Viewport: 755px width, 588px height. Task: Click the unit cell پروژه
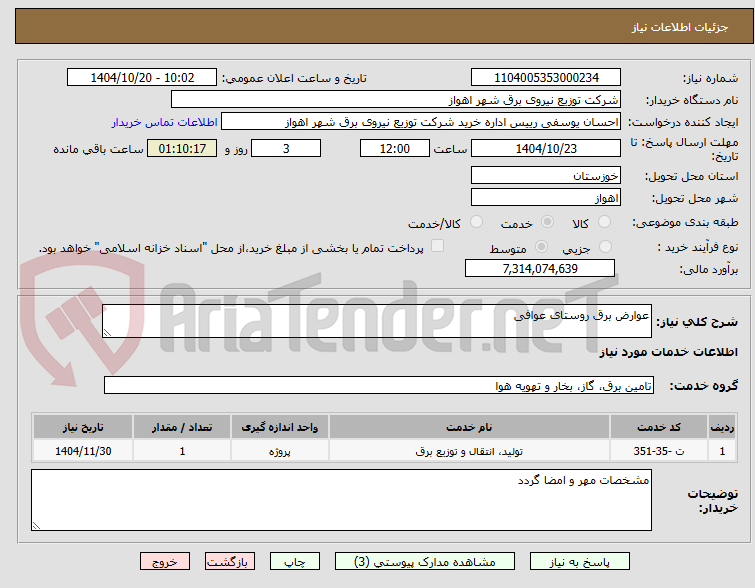click(x=280, y=451)
